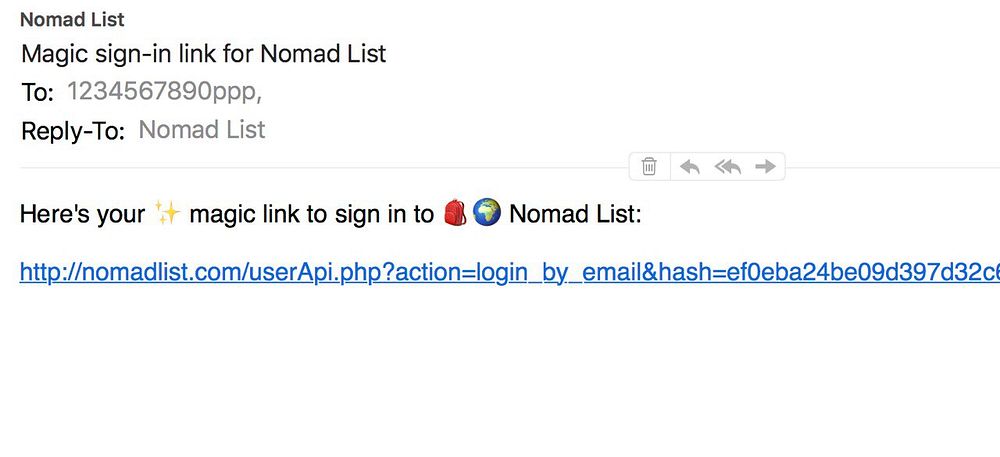Click the words 'Here's your' in the body
The width and height of the screenshot is (1000, 457).
pos(82,214)
